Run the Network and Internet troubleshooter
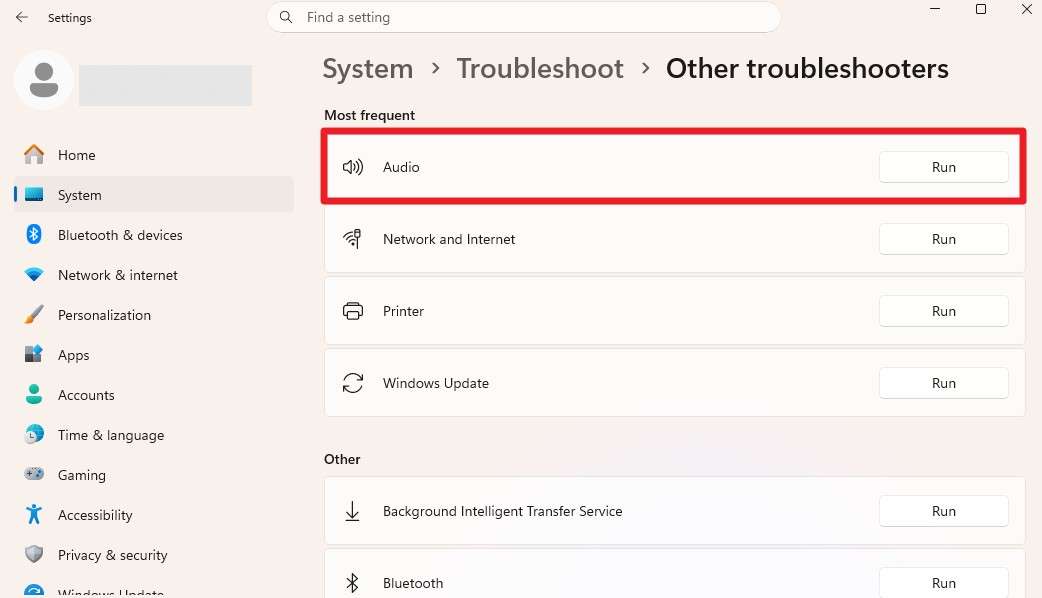This screenshot has height=598, width=1042. (944, 239)
